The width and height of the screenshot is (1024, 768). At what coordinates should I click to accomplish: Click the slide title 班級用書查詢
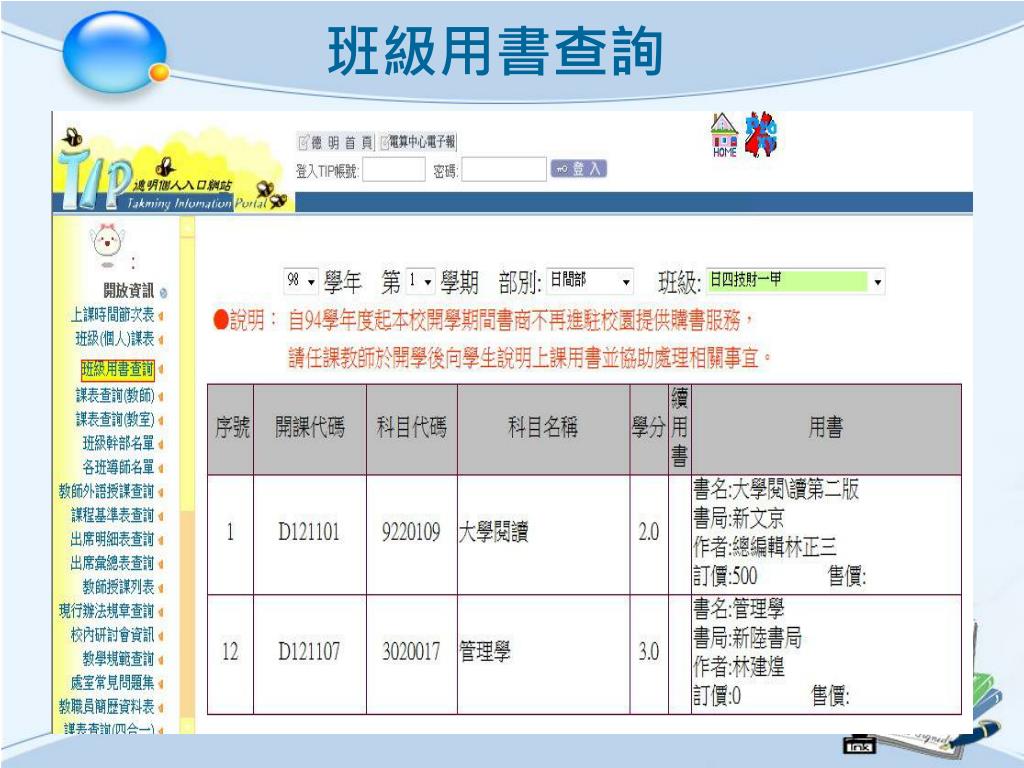click(495, 51)
